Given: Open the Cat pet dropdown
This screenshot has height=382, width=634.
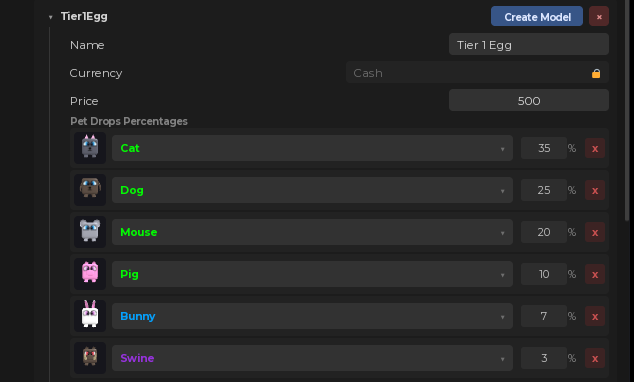Looking at the screenshot, I should click(x=312, y=148).
